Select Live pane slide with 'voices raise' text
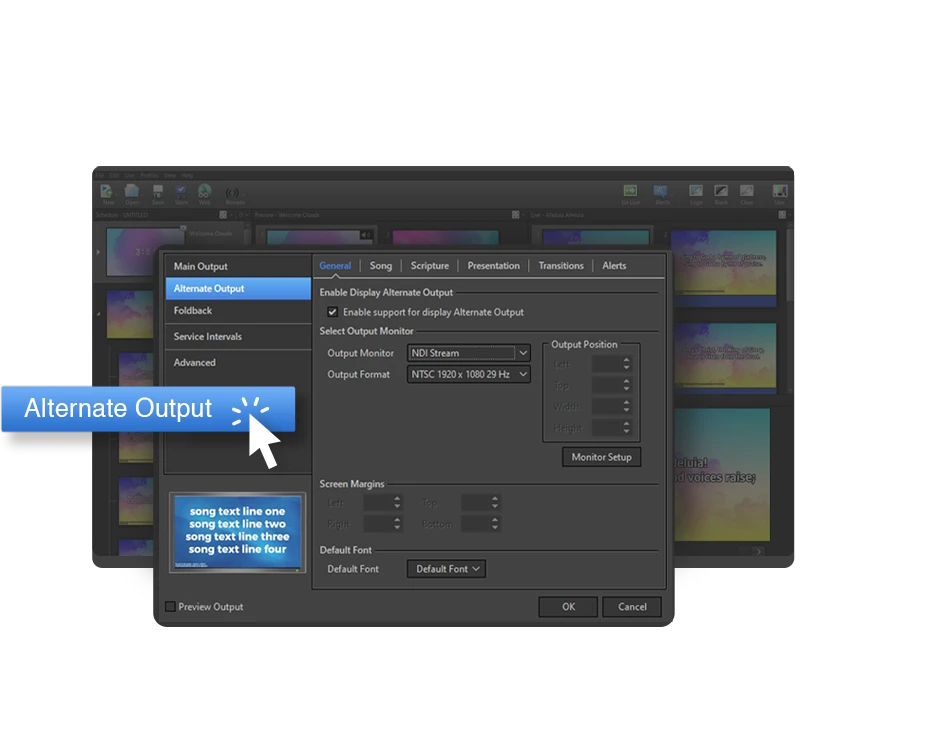Viewport: 933px width, 735px height. coord(722,474)
